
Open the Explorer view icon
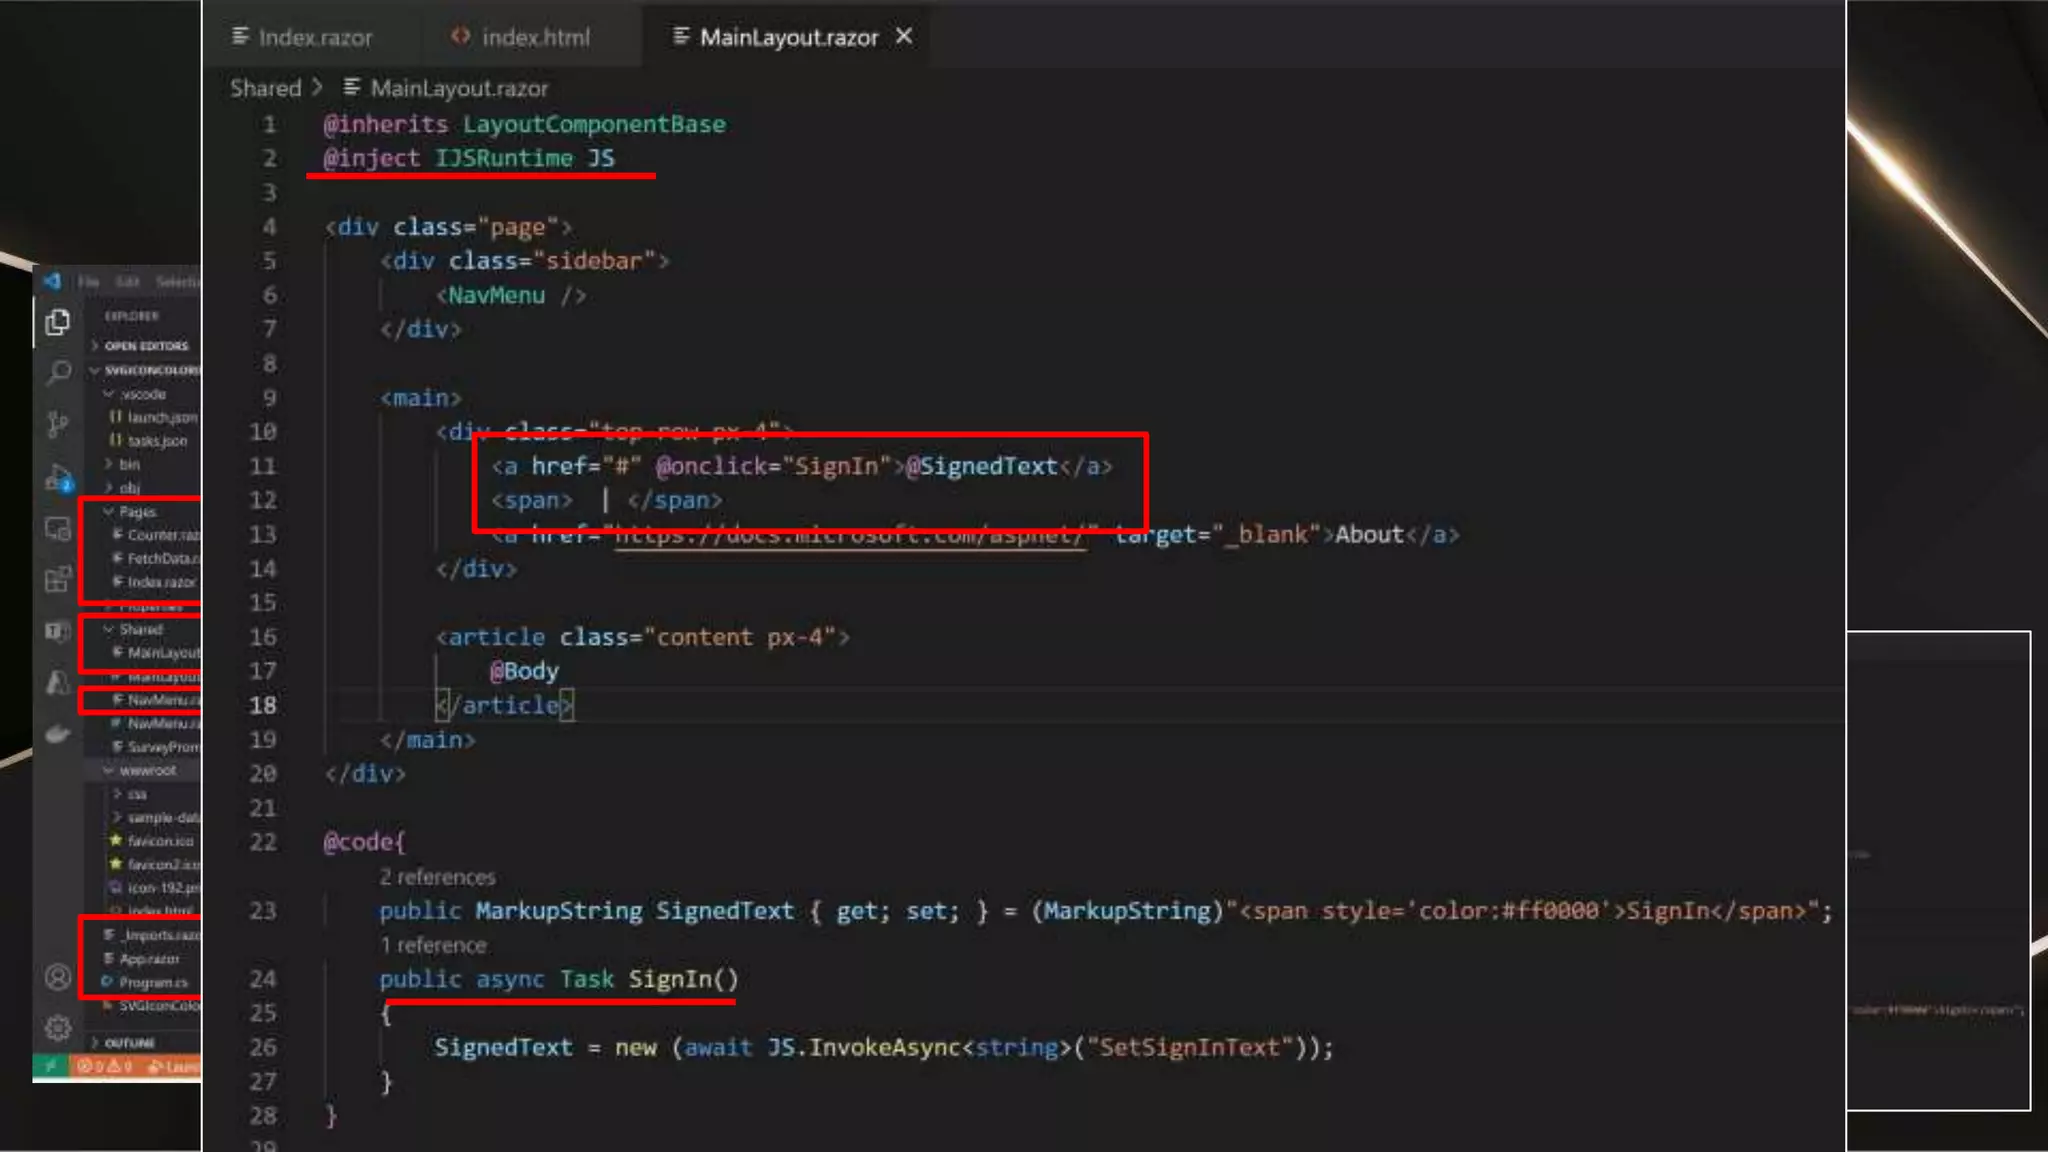click(x=58, y=322)
